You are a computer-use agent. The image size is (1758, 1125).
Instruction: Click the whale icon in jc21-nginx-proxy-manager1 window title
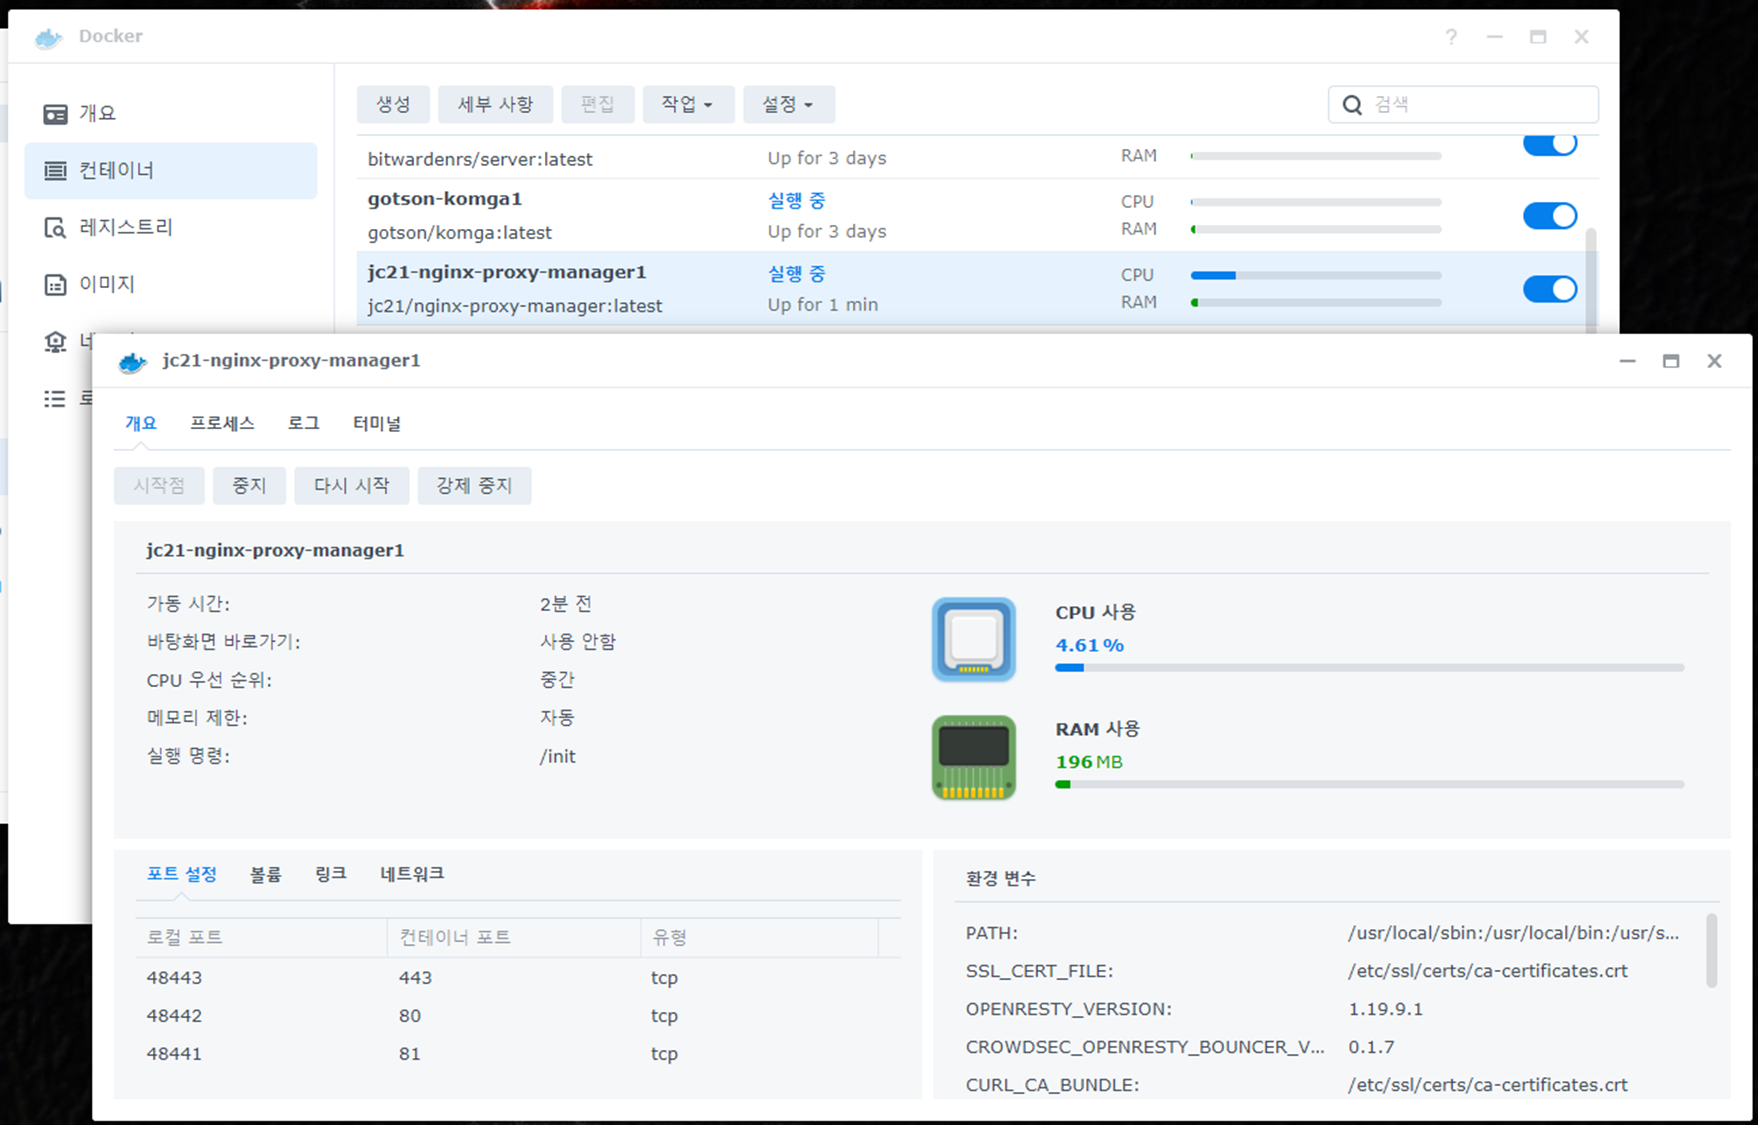point(132,362)
